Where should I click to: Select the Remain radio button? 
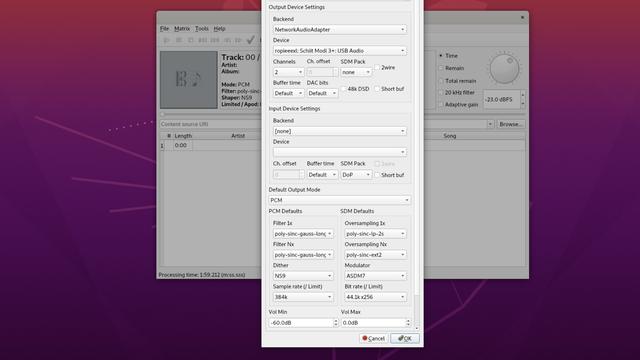(x=441, y=68)
